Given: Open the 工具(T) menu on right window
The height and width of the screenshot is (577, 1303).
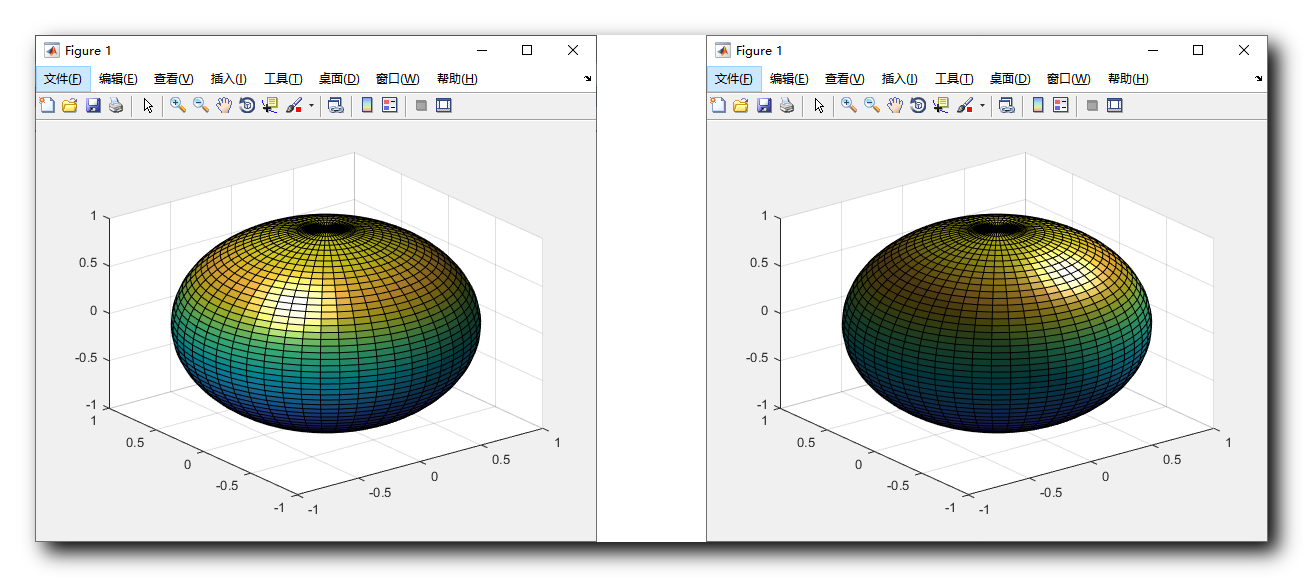Looking at the screenshot, I should (x=954, y=78).
